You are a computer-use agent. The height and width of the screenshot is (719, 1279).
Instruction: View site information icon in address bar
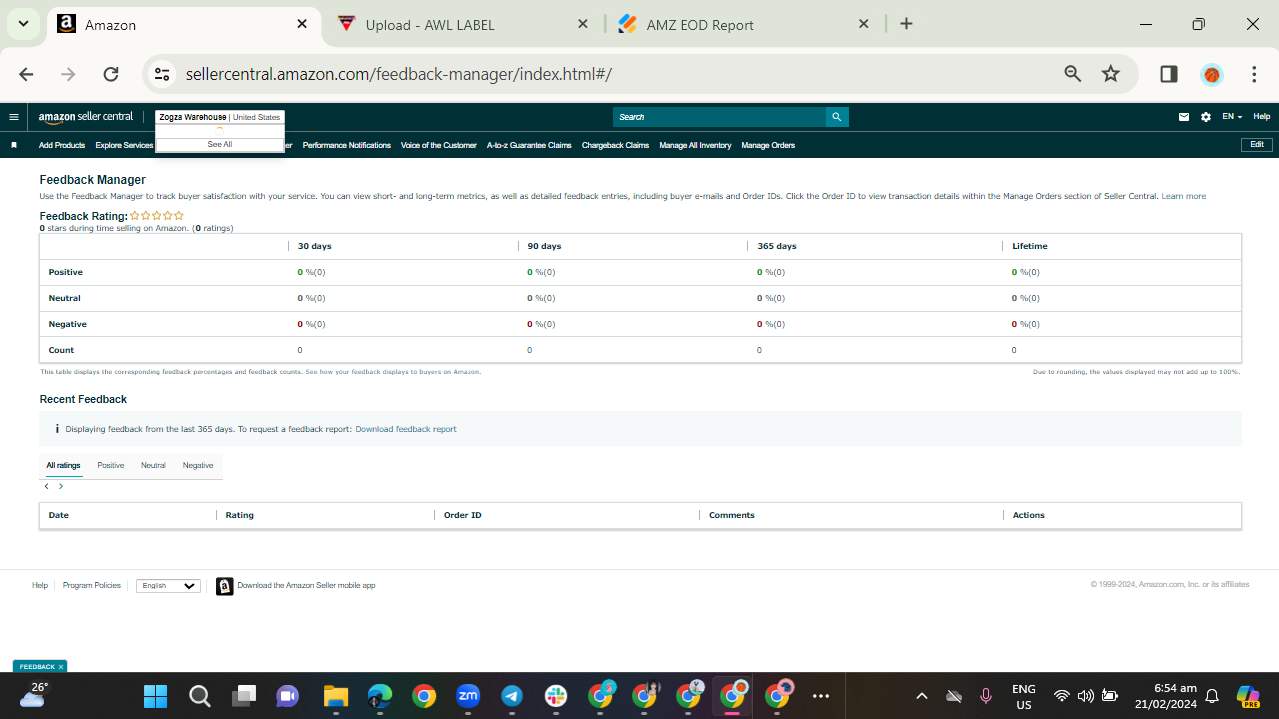(162, 74)
